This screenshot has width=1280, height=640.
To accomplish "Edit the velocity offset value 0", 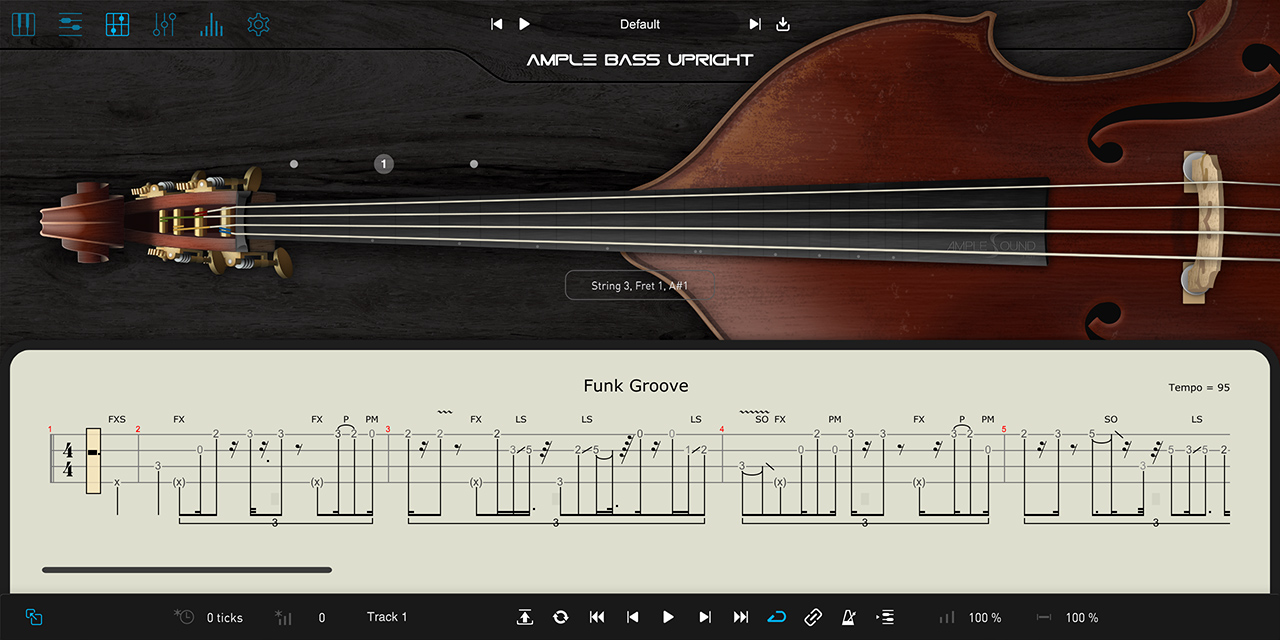I will (x=322, y=618).
